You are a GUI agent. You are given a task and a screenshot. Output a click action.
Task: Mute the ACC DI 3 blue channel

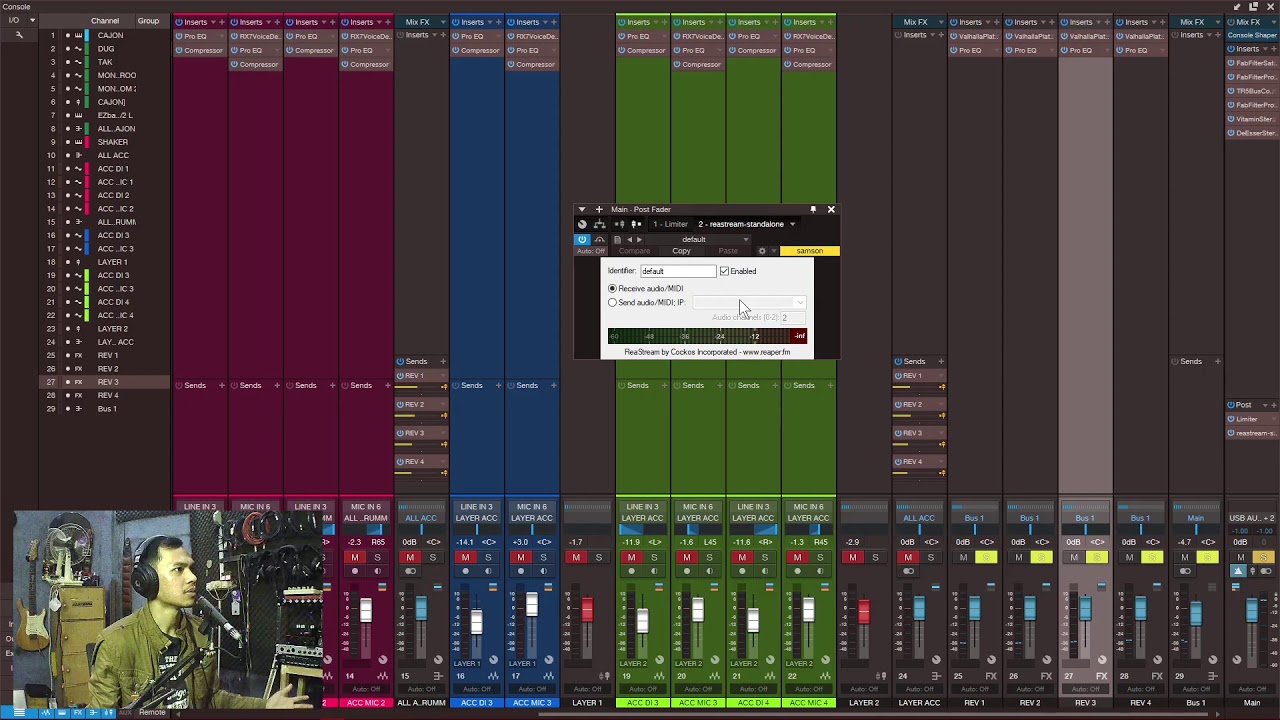(x=465, y=557)
